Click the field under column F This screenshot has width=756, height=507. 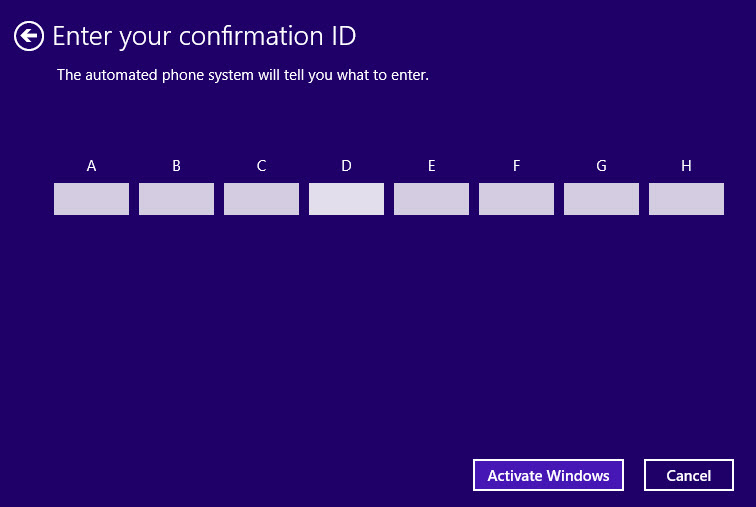516,199
